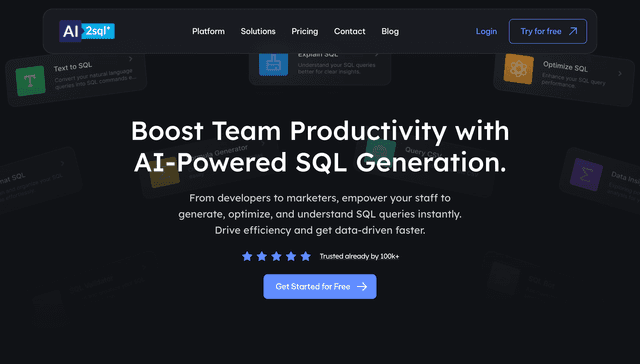Expand the Optimize SQL card chevron
The width and height of the screenshot is (640, 364).
click(620, 73)
